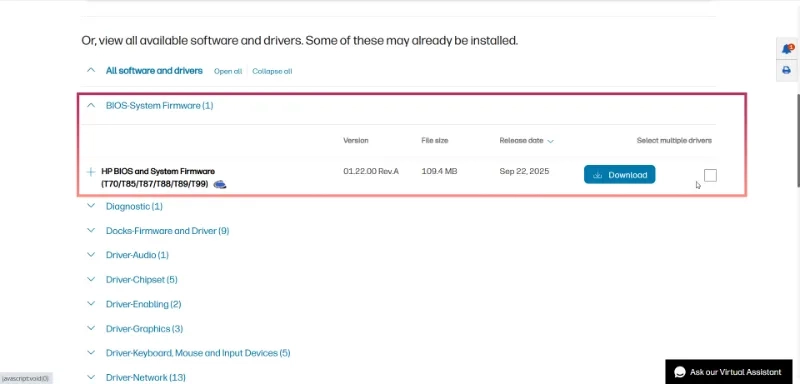The width and height of the screenshot is (800, 384).
Task: Open Ask our Virtual Assistant chat
Action: [x=729, y=372]
